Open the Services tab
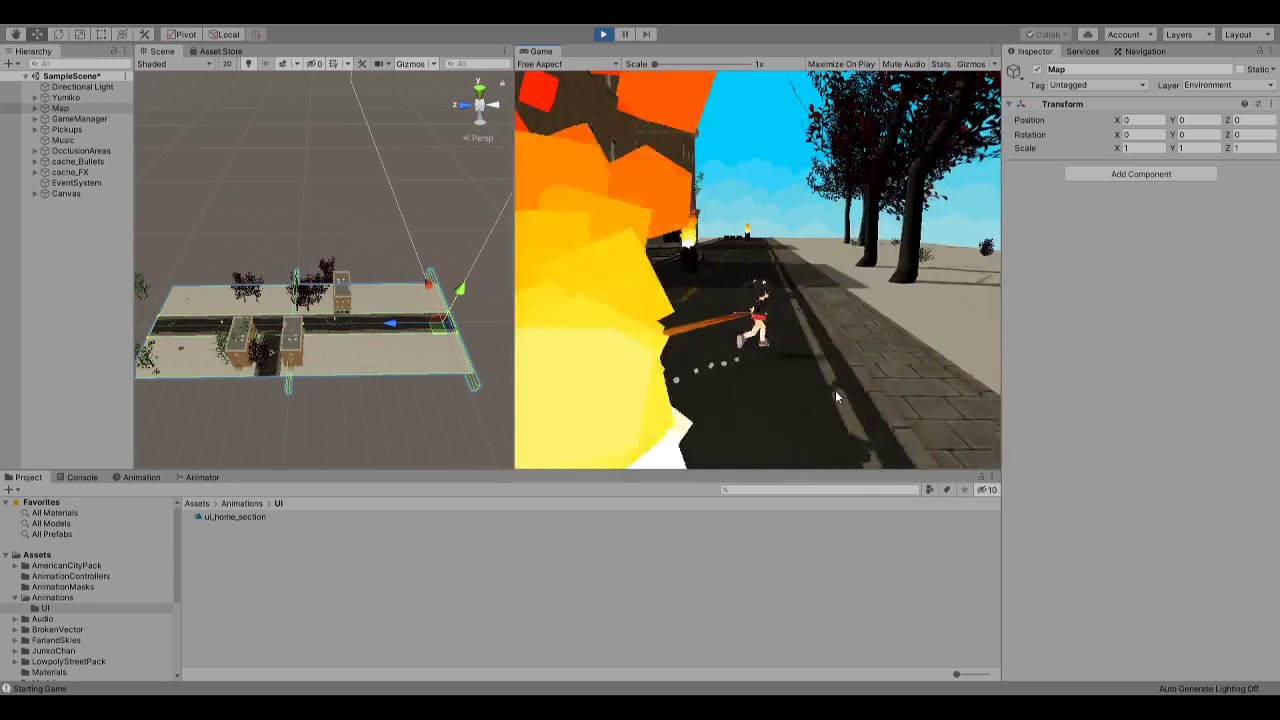This screenshot has height=720, width=1280. (x=1082, y=51)
